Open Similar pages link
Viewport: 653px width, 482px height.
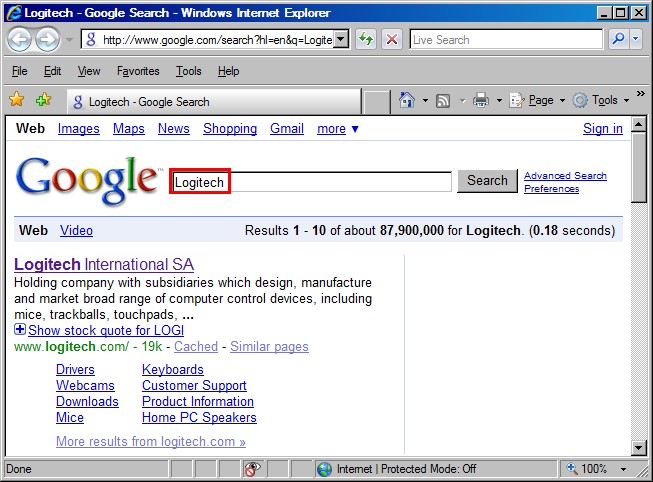coord(269,347)
